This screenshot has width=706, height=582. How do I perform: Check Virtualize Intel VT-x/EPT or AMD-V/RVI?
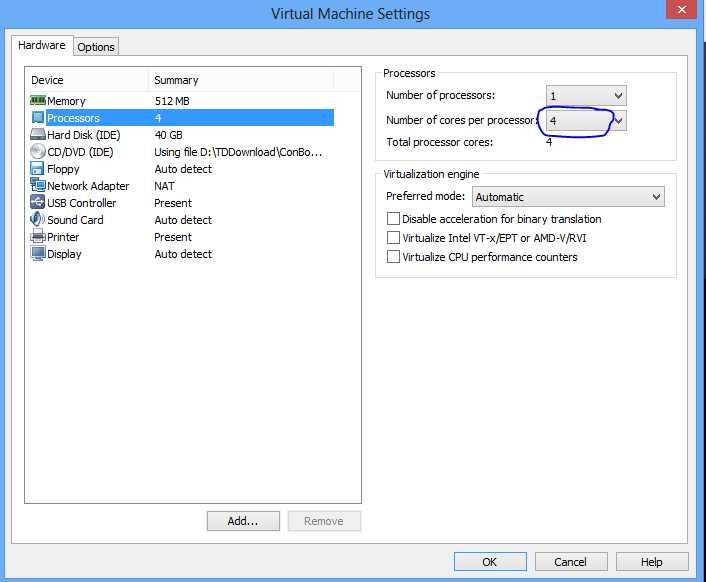394,238
